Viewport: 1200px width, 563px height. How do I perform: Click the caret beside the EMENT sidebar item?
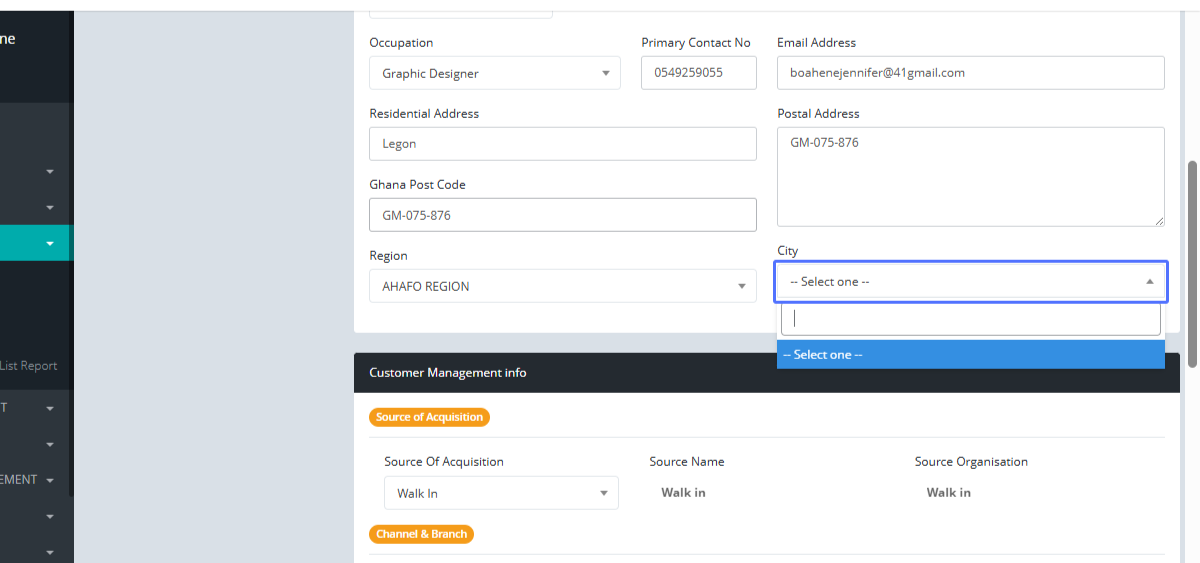(x=50, y=480)
